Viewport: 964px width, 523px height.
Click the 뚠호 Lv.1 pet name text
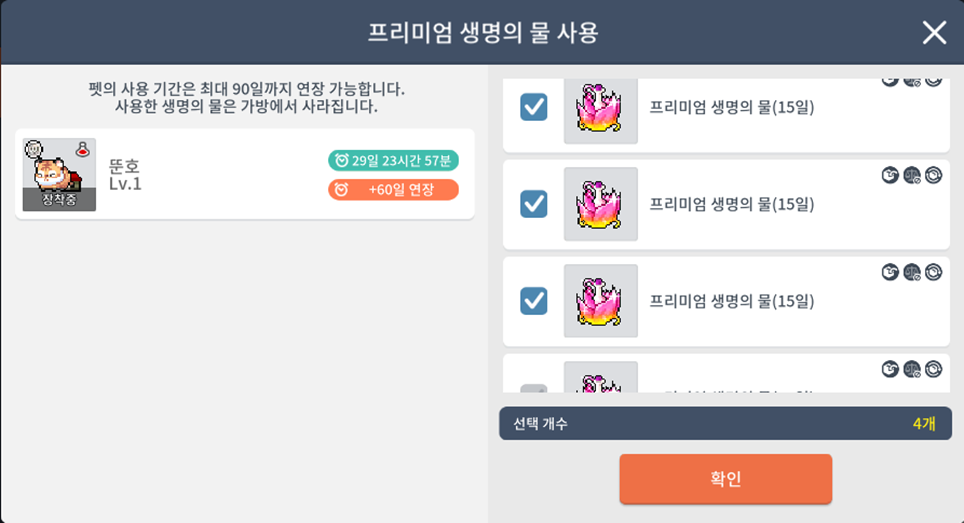pyautogui.click(x=125, y=175)
